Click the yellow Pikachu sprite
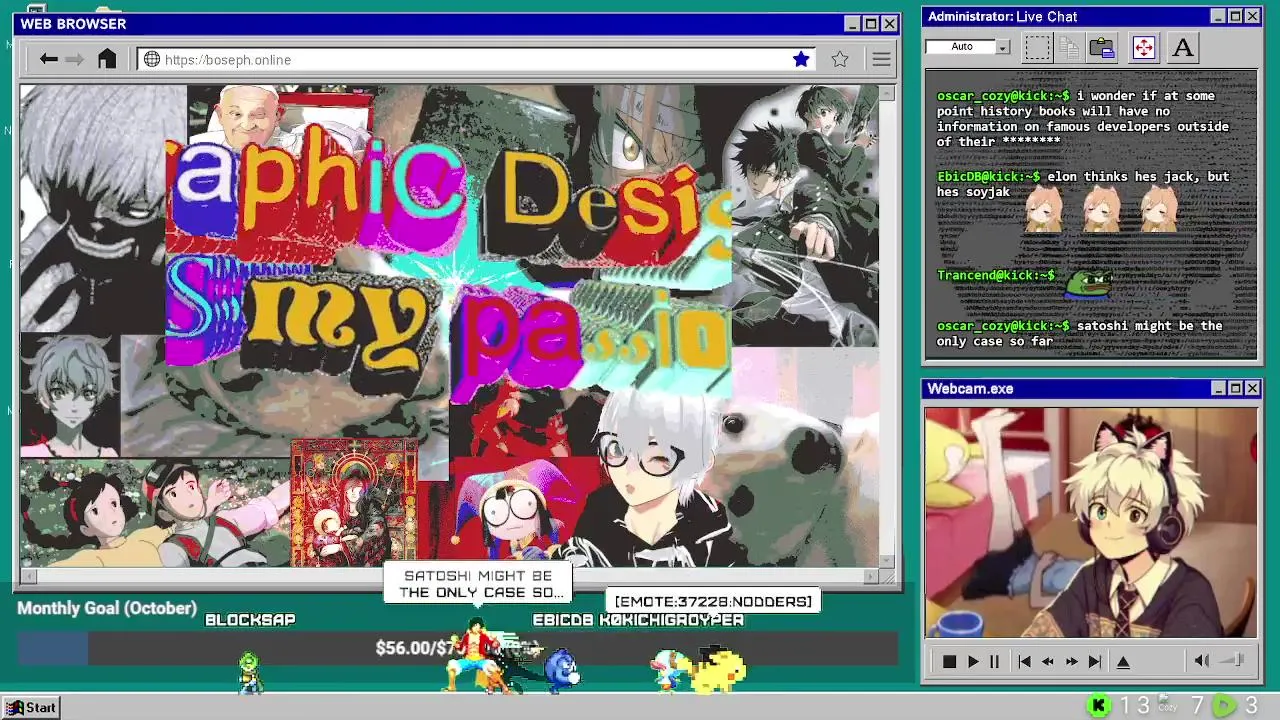This screenshot has height=720, width=1280. [x=718, y=668]
